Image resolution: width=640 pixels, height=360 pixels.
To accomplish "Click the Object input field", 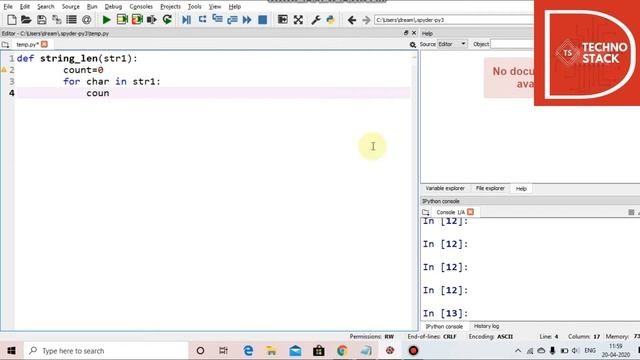I will tap(512, 44).
